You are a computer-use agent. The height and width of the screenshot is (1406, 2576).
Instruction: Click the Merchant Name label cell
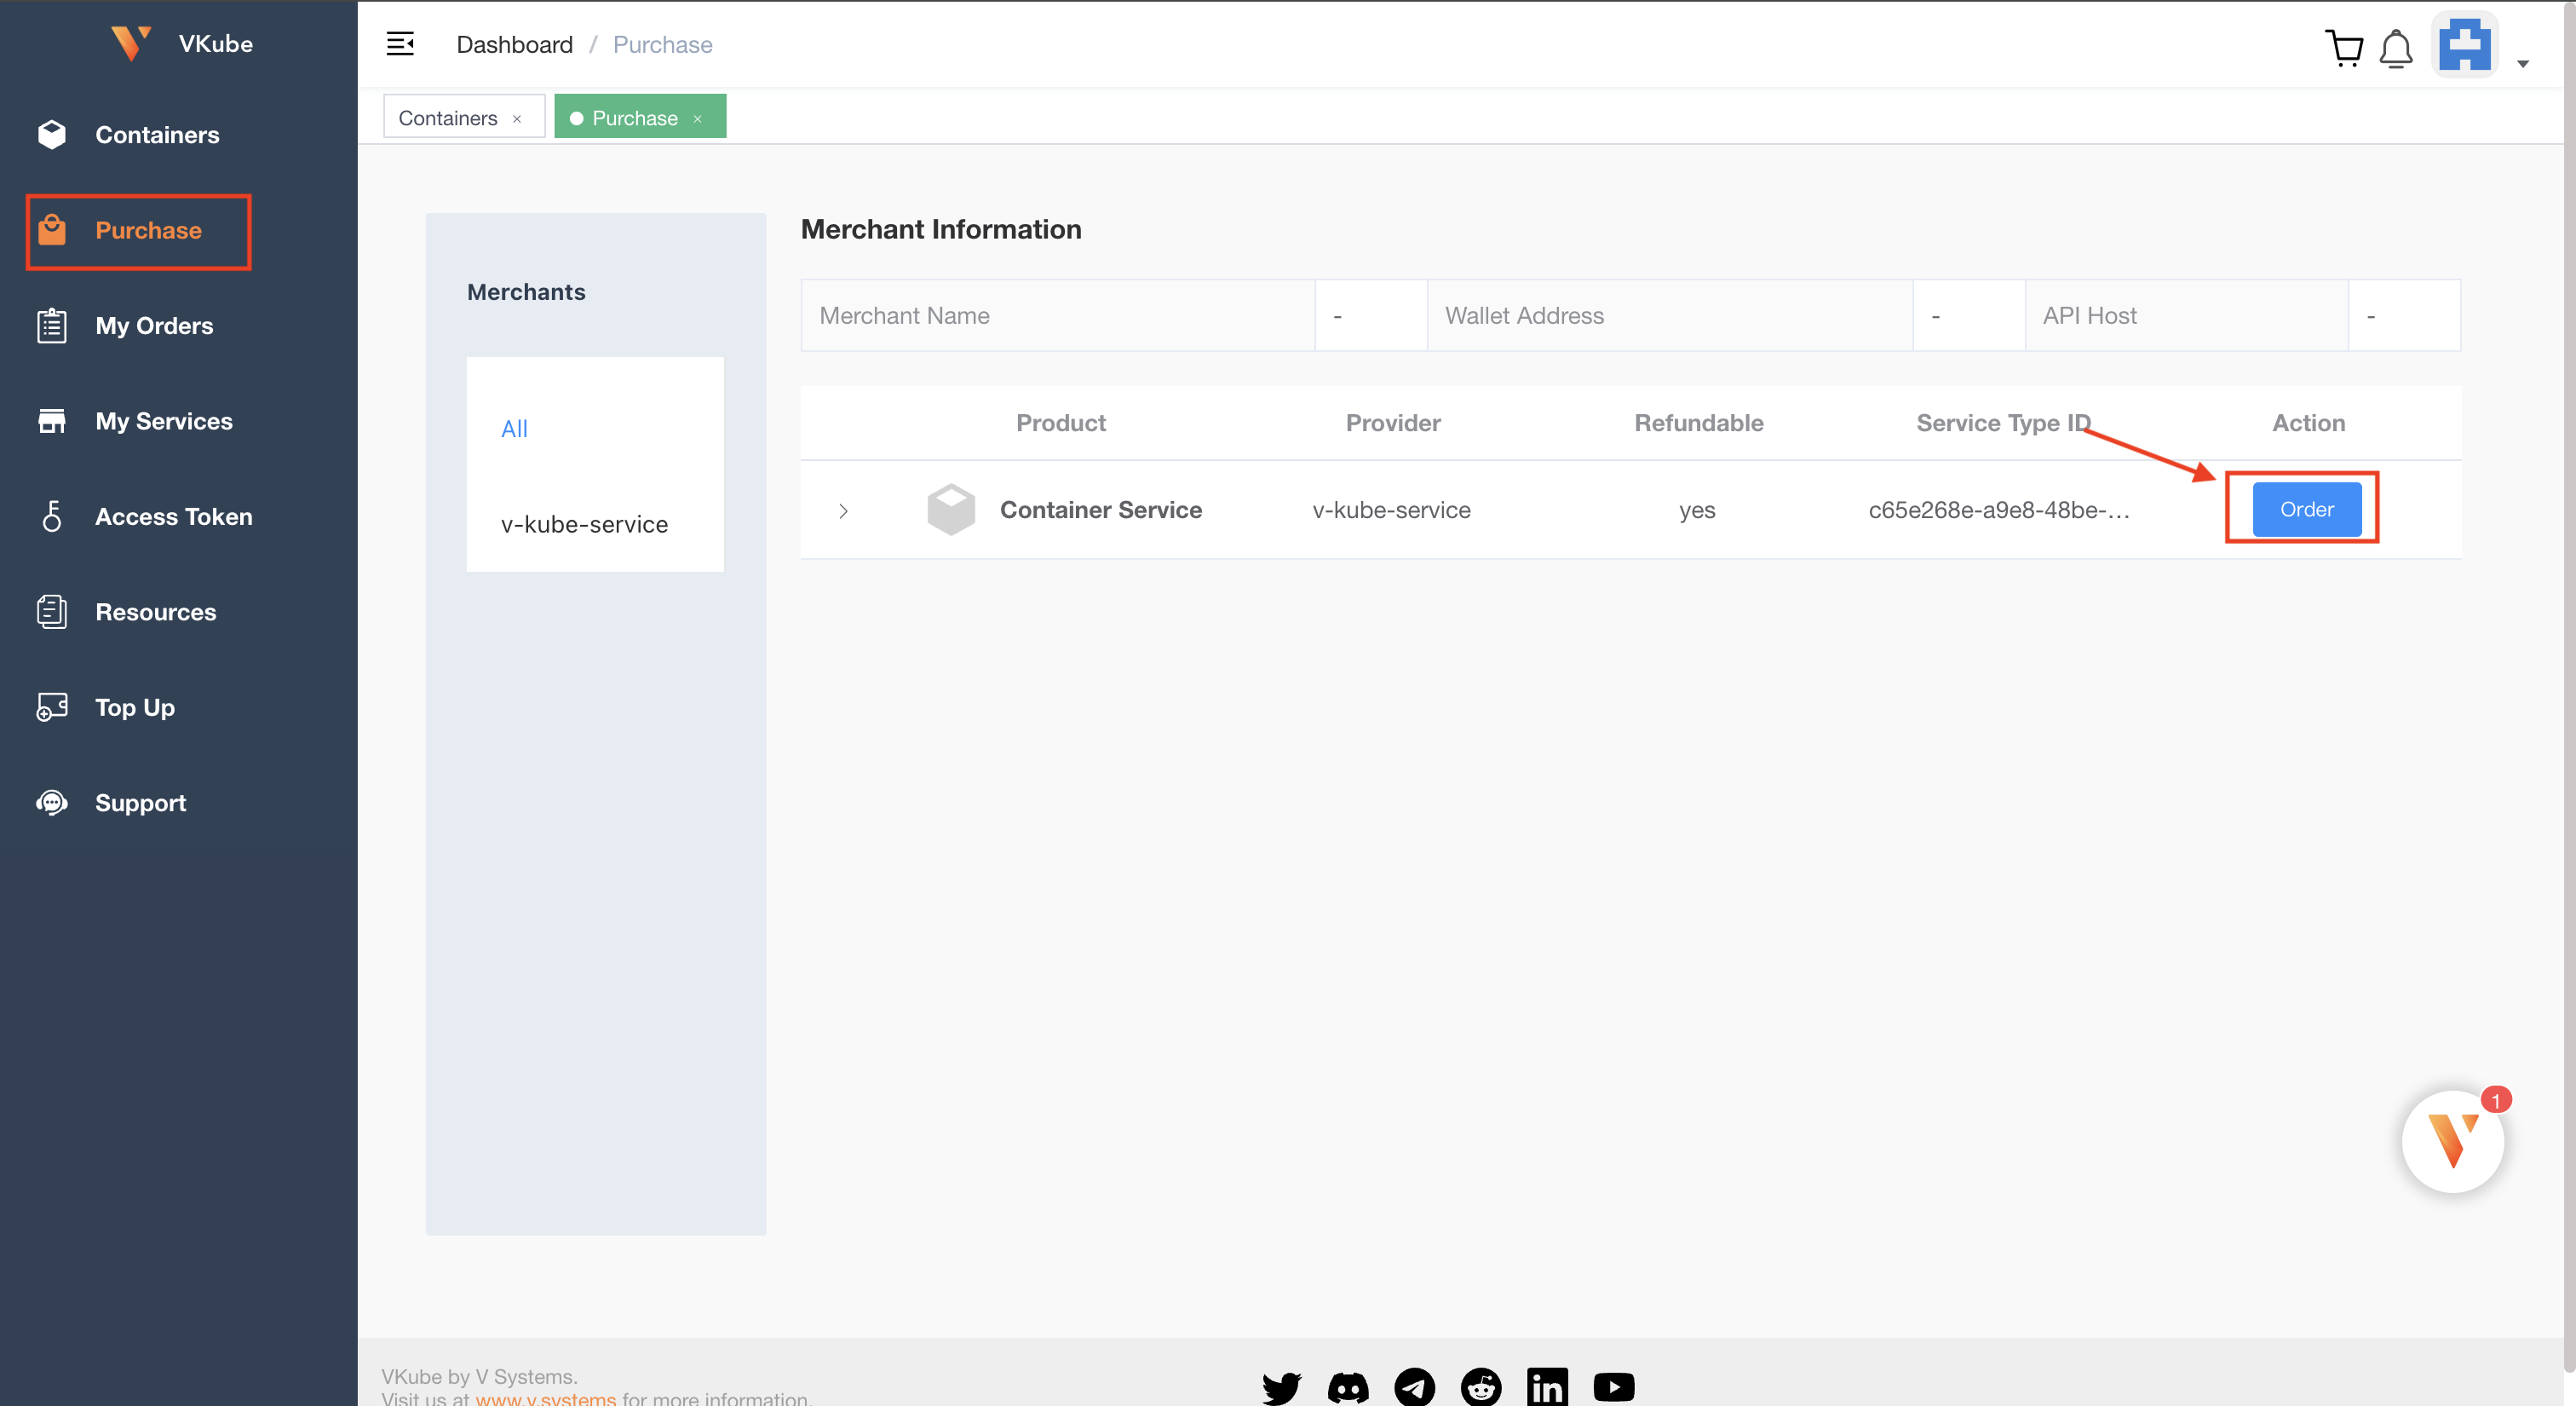tap(1058, 316)
